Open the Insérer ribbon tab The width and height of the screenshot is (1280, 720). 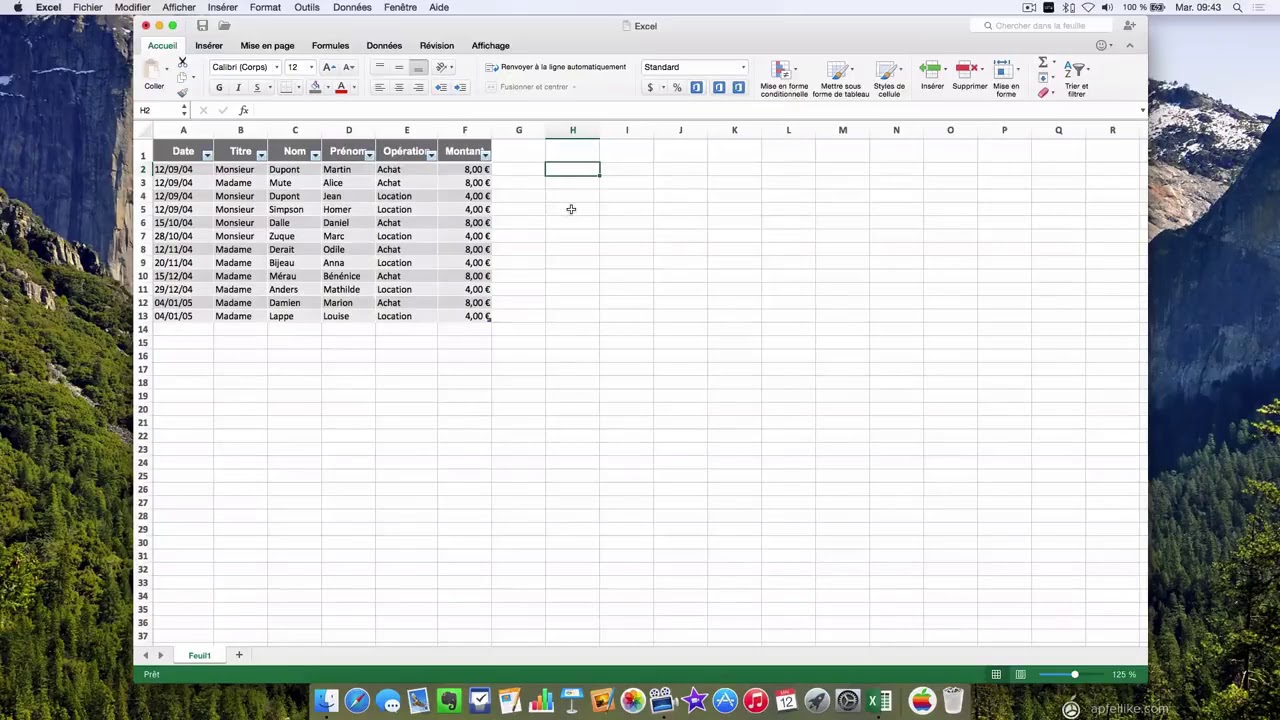tap(209, 45)
